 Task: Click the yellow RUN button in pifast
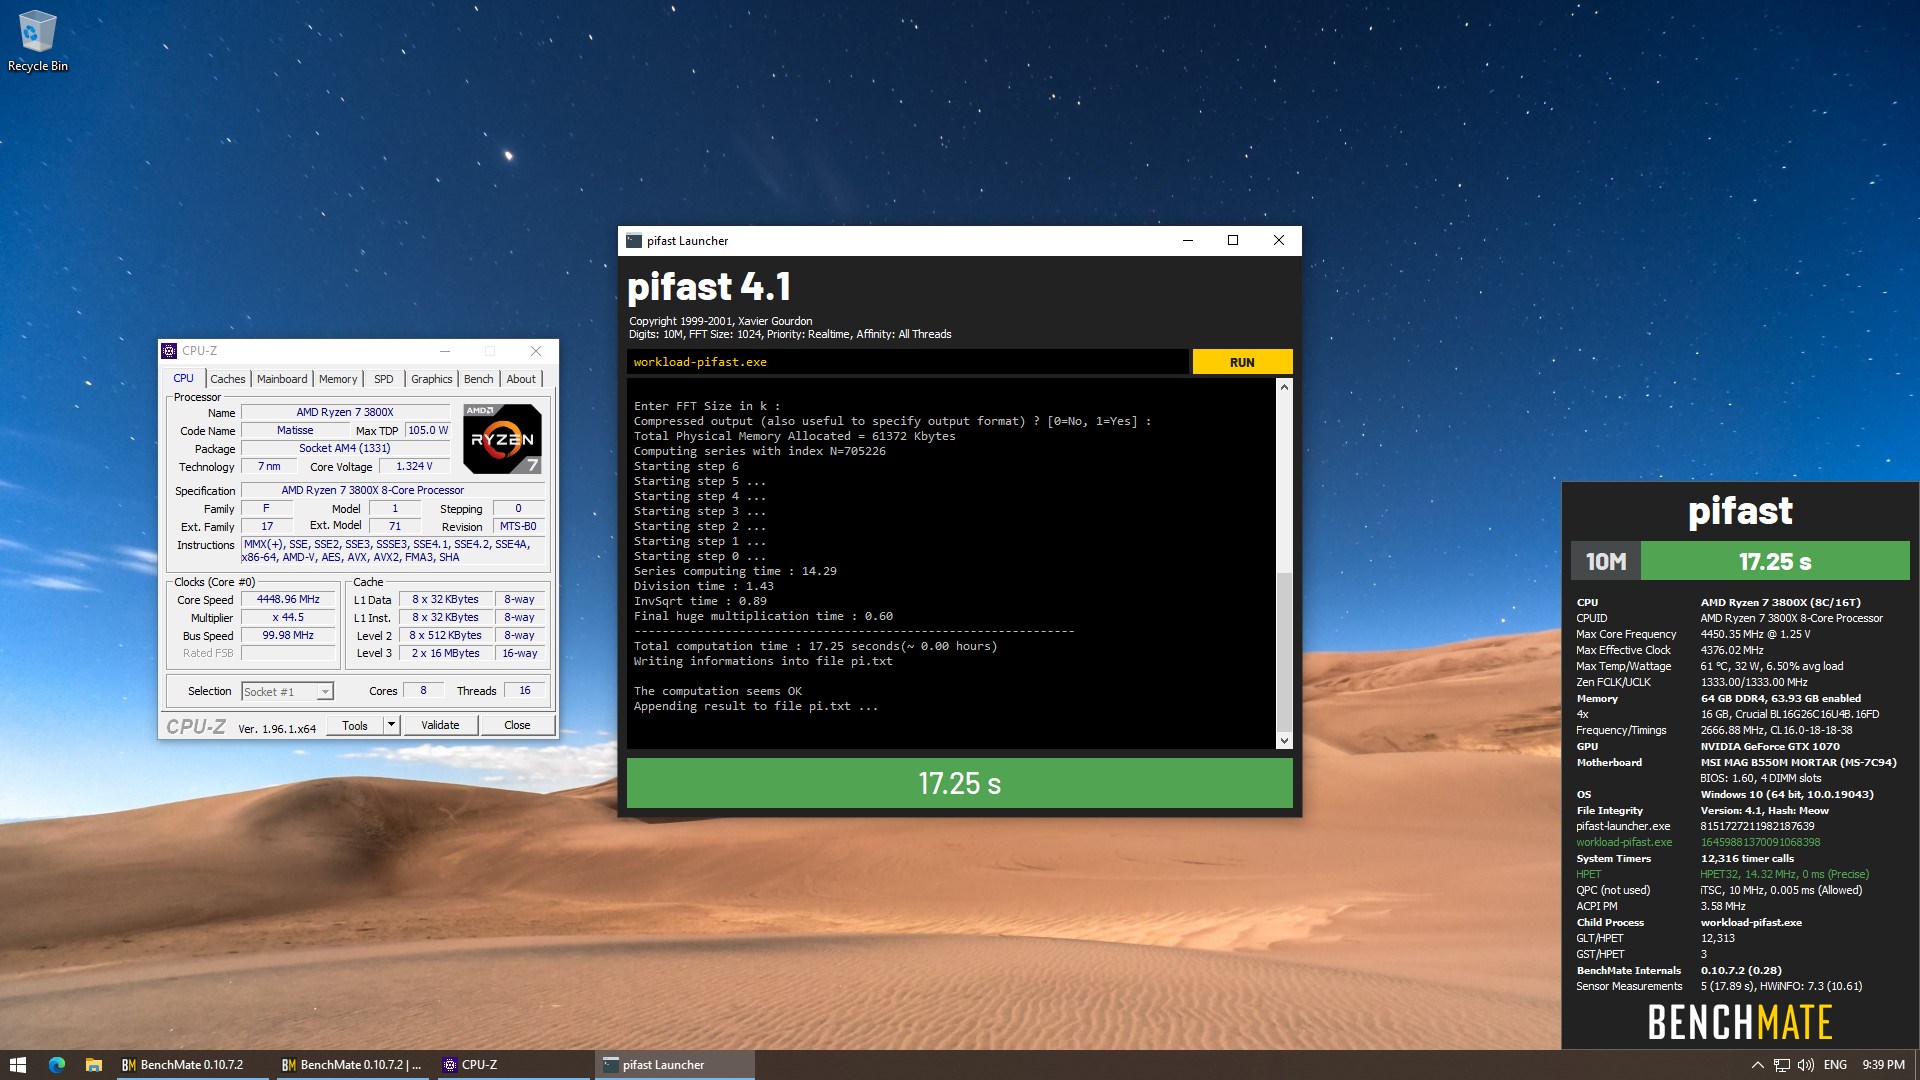coord(1242,362)
